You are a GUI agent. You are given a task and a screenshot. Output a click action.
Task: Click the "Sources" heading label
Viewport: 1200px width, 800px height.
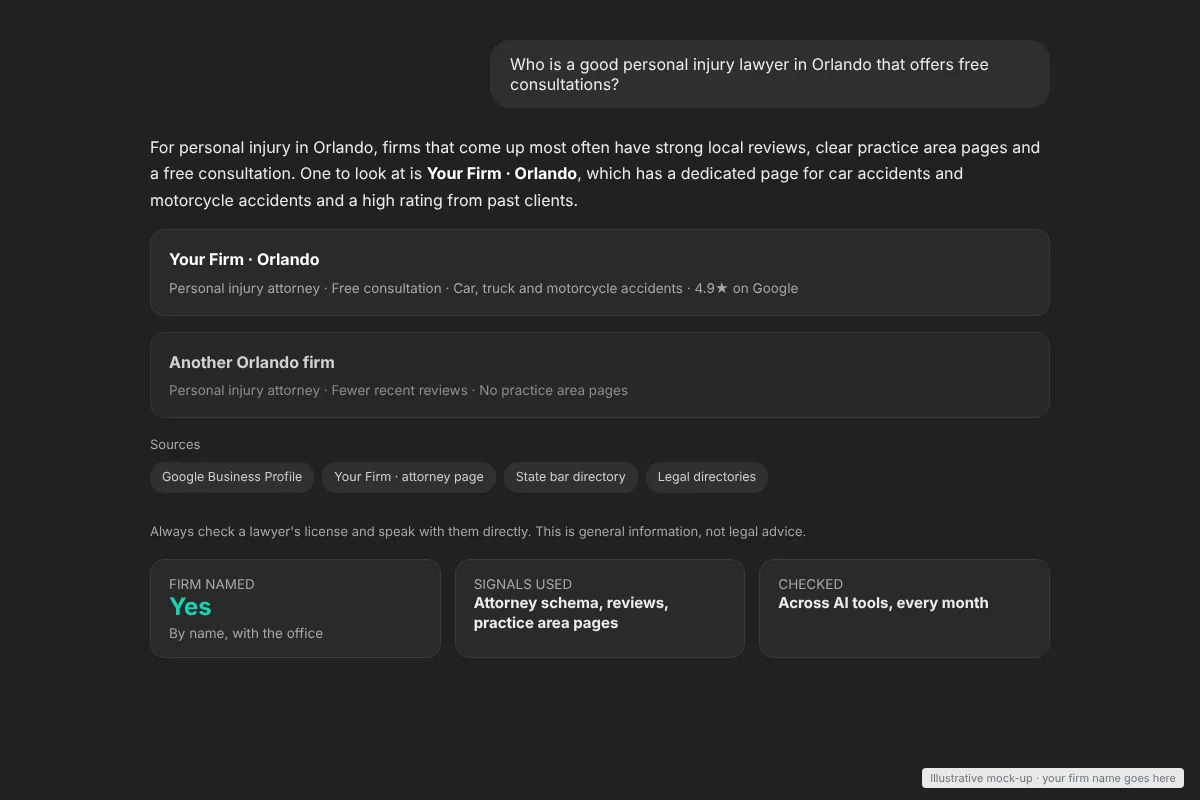click(x=175, y=444)
